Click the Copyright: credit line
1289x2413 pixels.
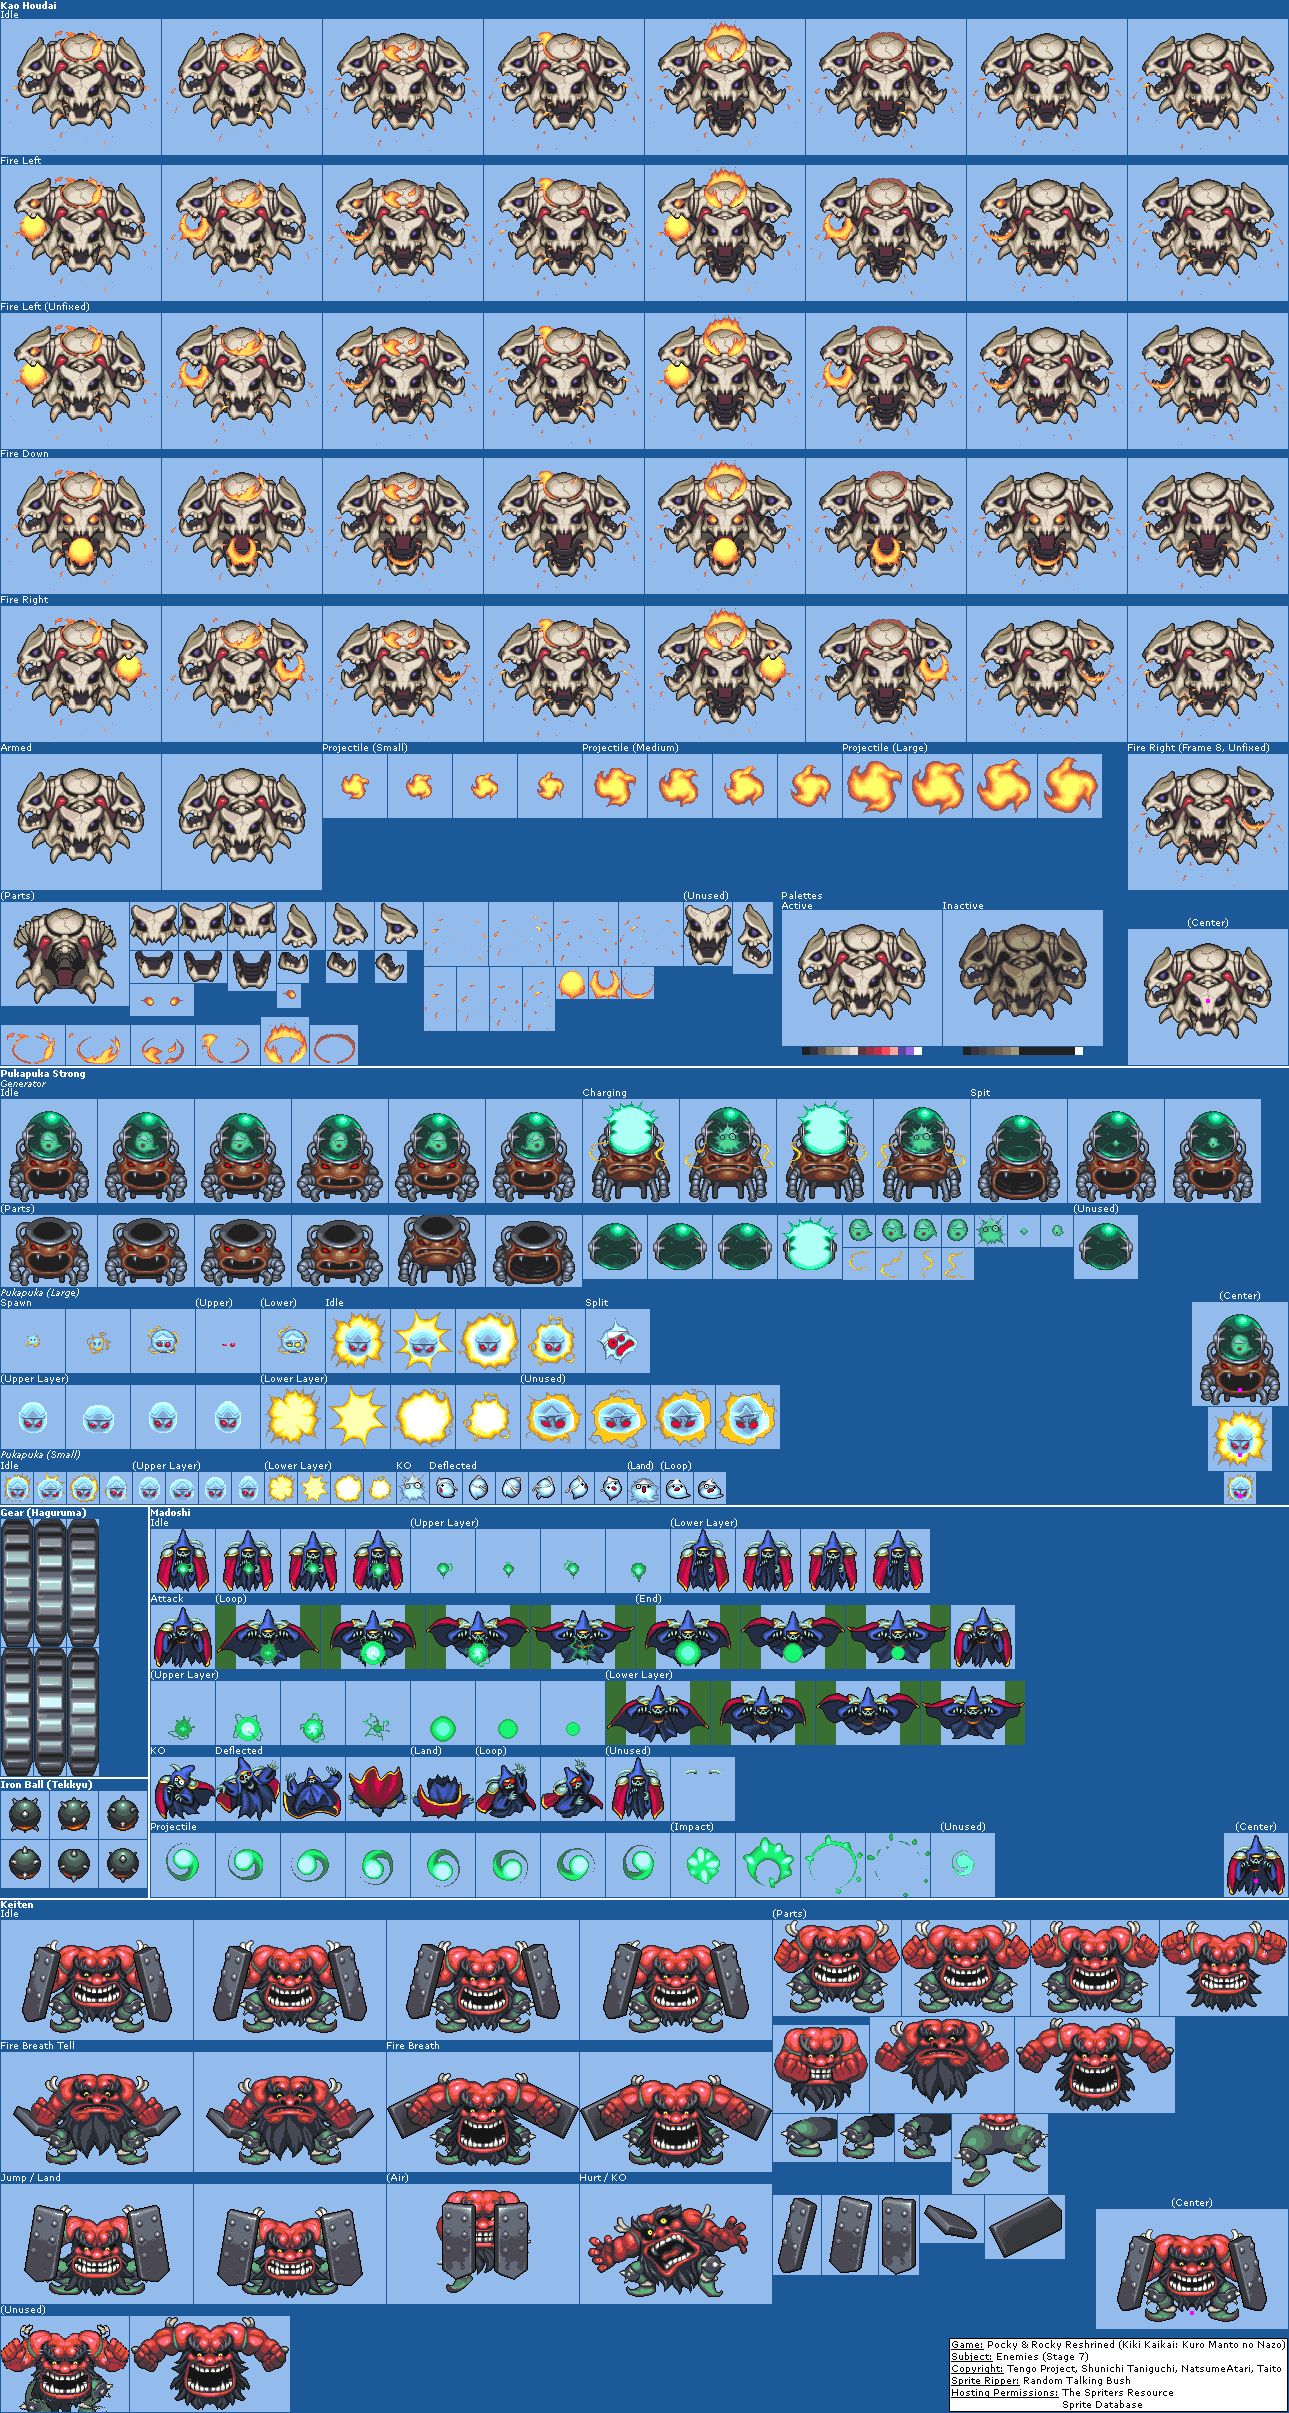[1116, 2369]
